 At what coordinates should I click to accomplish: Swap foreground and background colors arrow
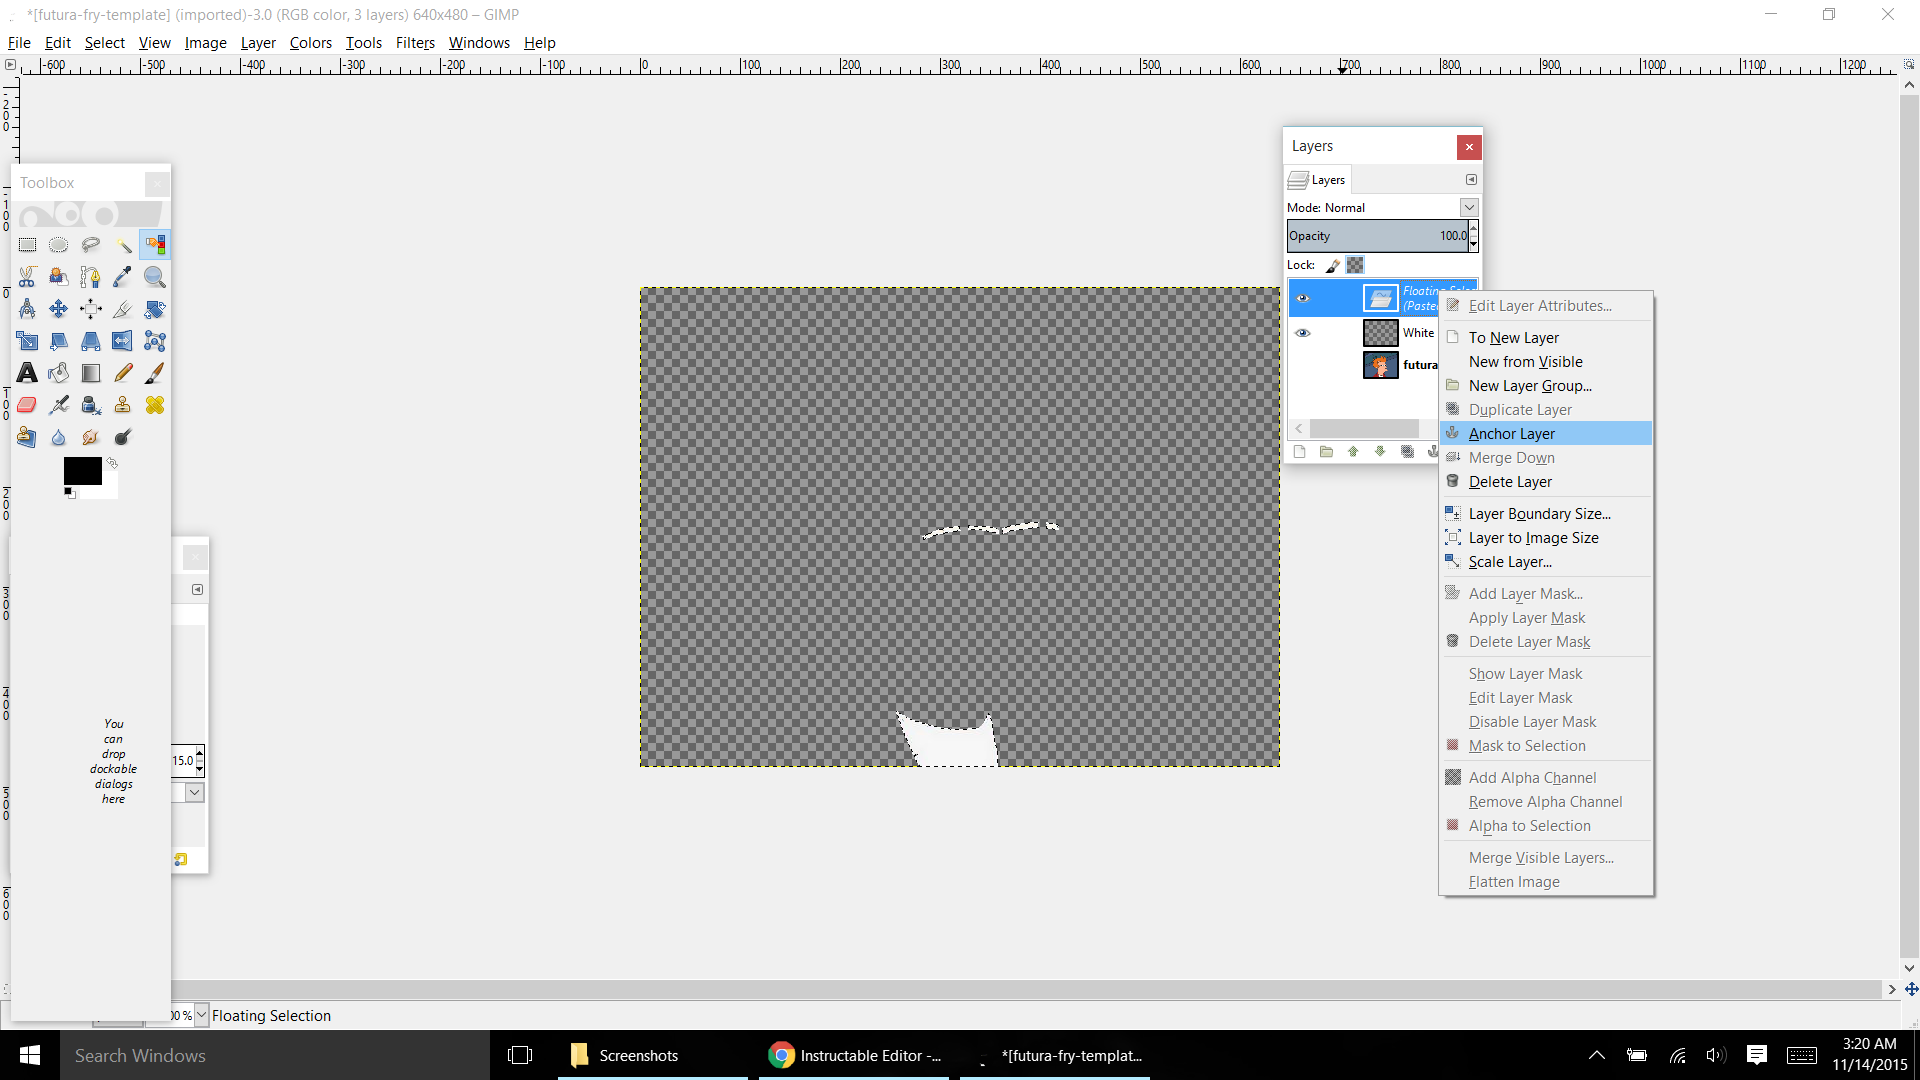pyautogui.click(x=112, y=463)
